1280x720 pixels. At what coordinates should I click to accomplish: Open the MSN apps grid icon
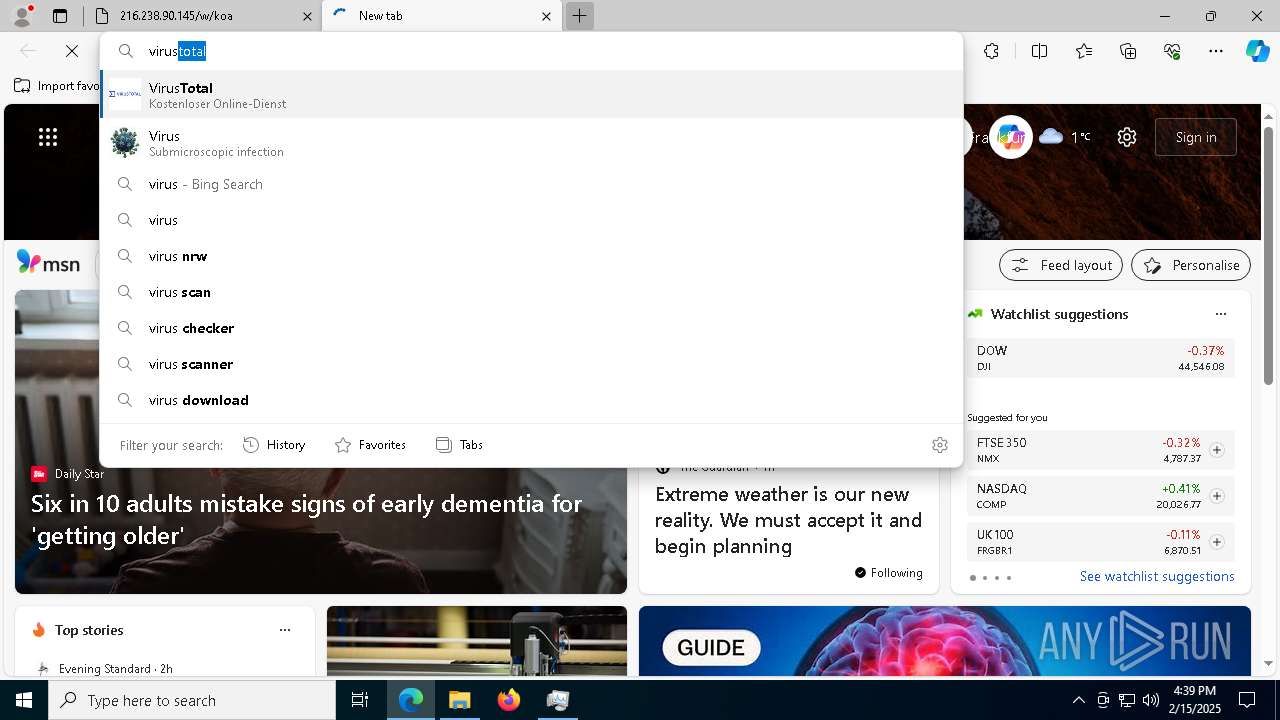48,137
